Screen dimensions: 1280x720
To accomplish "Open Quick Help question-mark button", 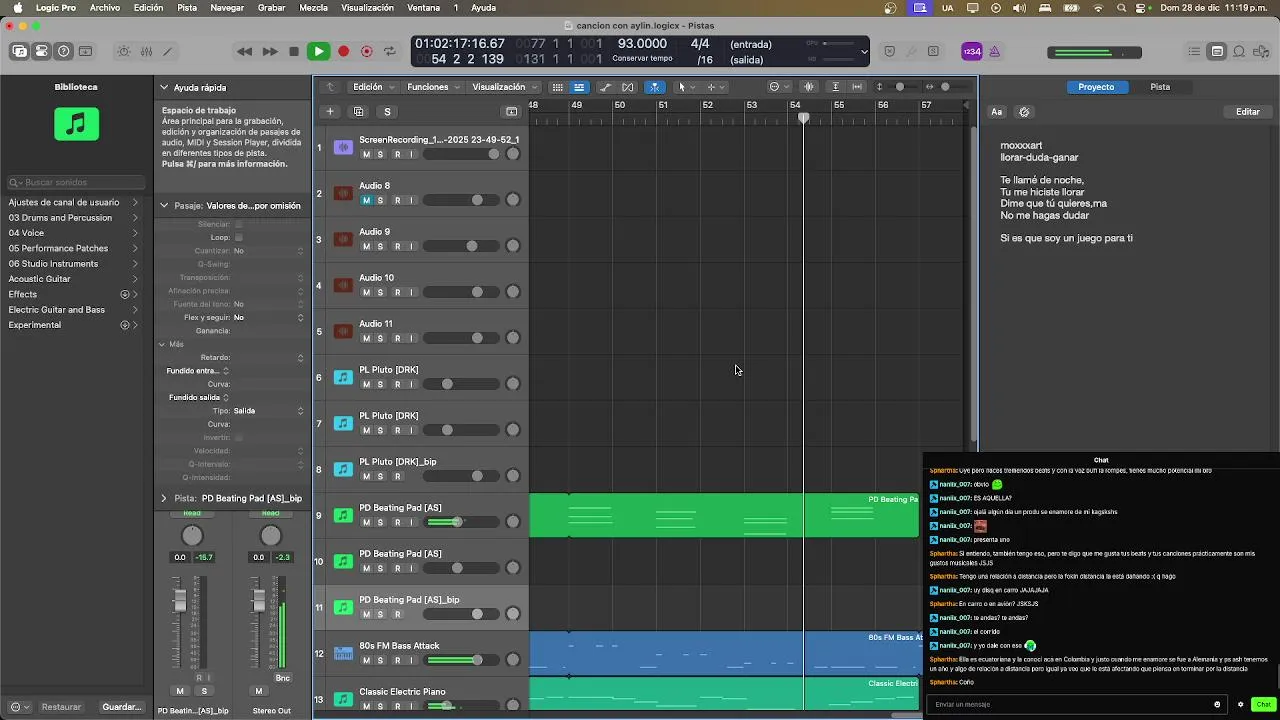I will (64, 51).
